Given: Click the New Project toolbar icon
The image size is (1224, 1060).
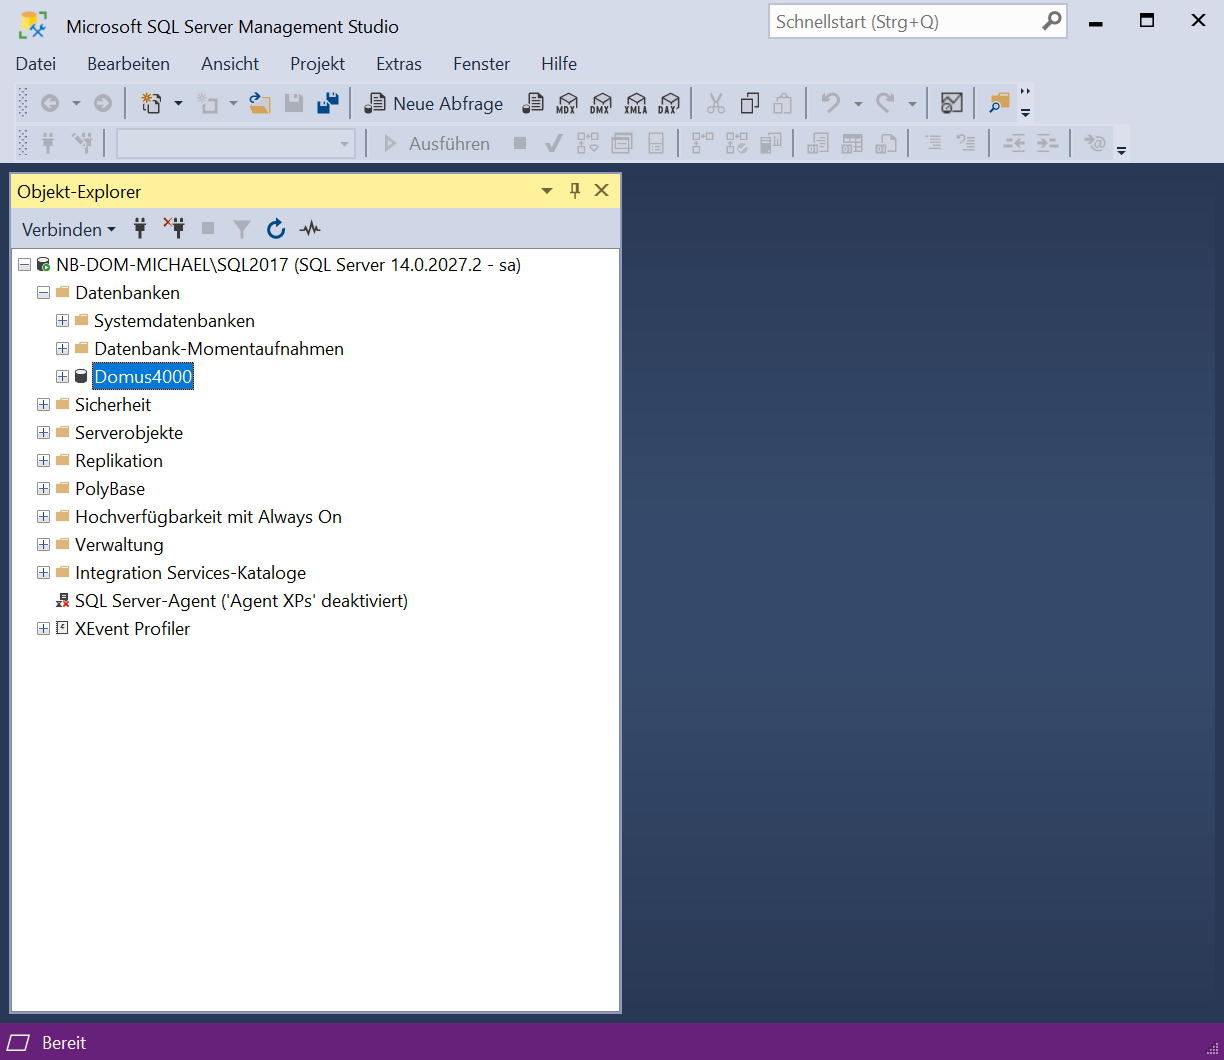Looking at the screenshot, I should [x=151, y=103].
